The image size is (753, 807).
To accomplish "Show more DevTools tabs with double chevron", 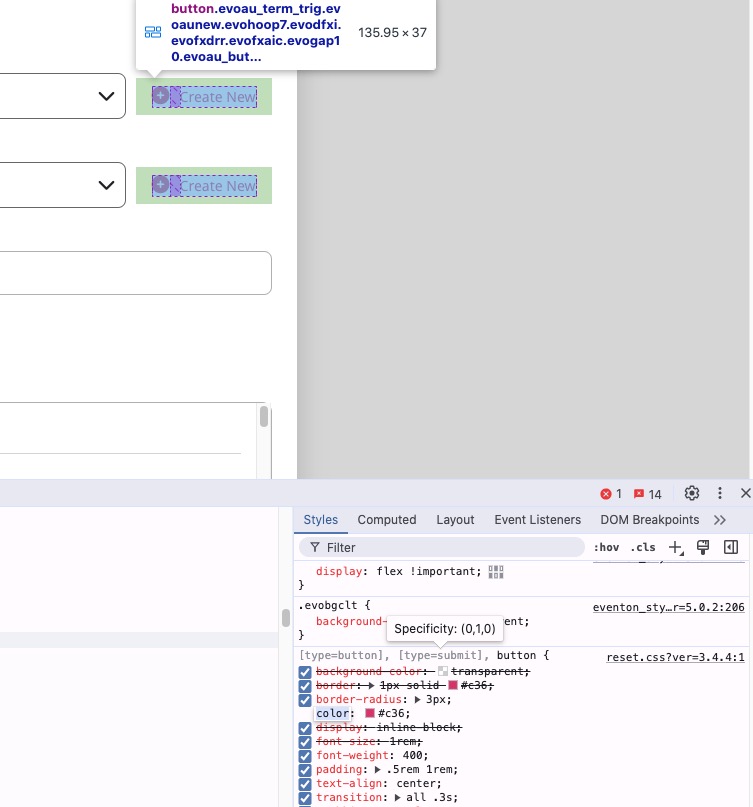I will pyautogui.click(x=720, y=520).
